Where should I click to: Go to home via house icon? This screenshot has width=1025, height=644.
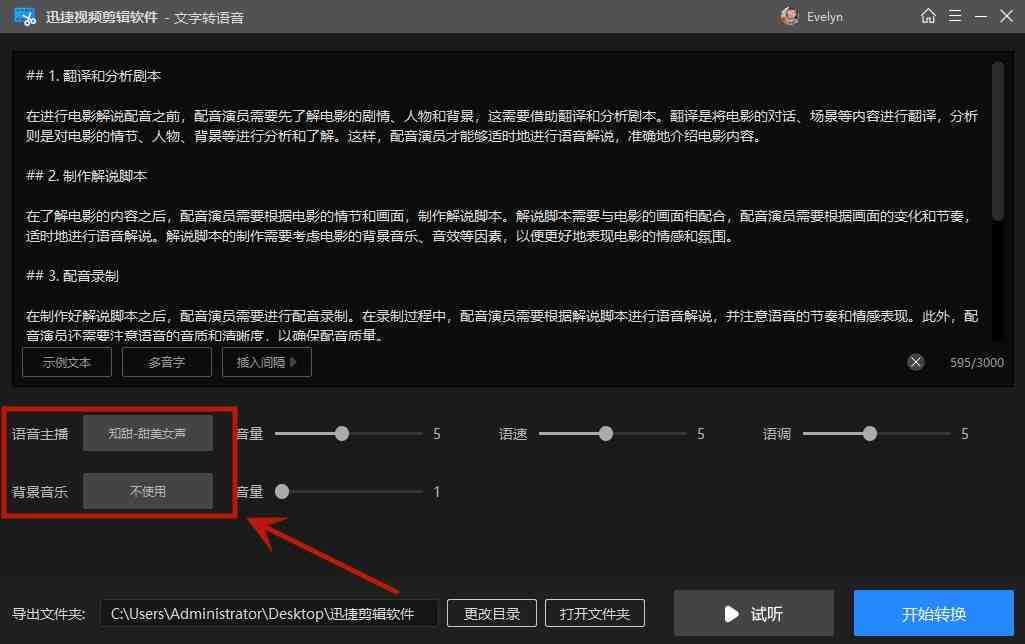click(928, 16)
